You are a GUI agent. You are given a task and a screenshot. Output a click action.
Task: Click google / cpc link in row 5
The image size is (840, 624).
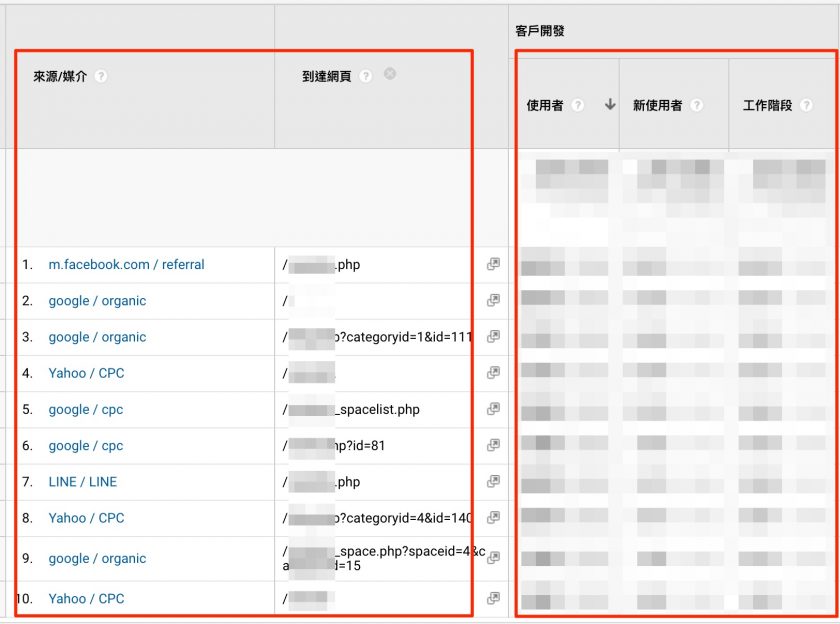[86, 410]
